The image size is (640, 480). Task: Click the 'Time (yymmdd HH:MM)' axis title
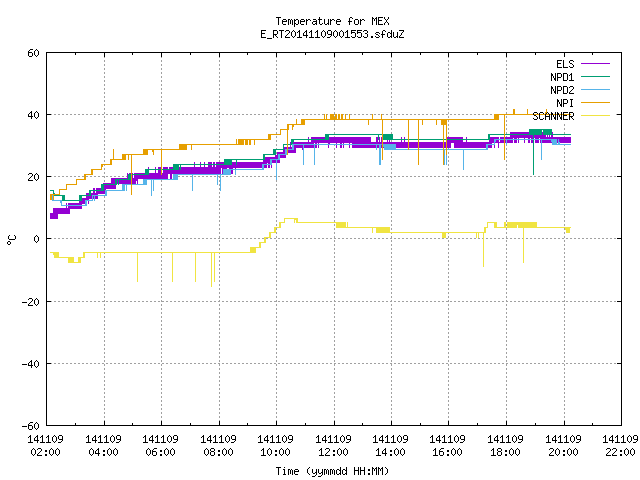pos(332,471)
